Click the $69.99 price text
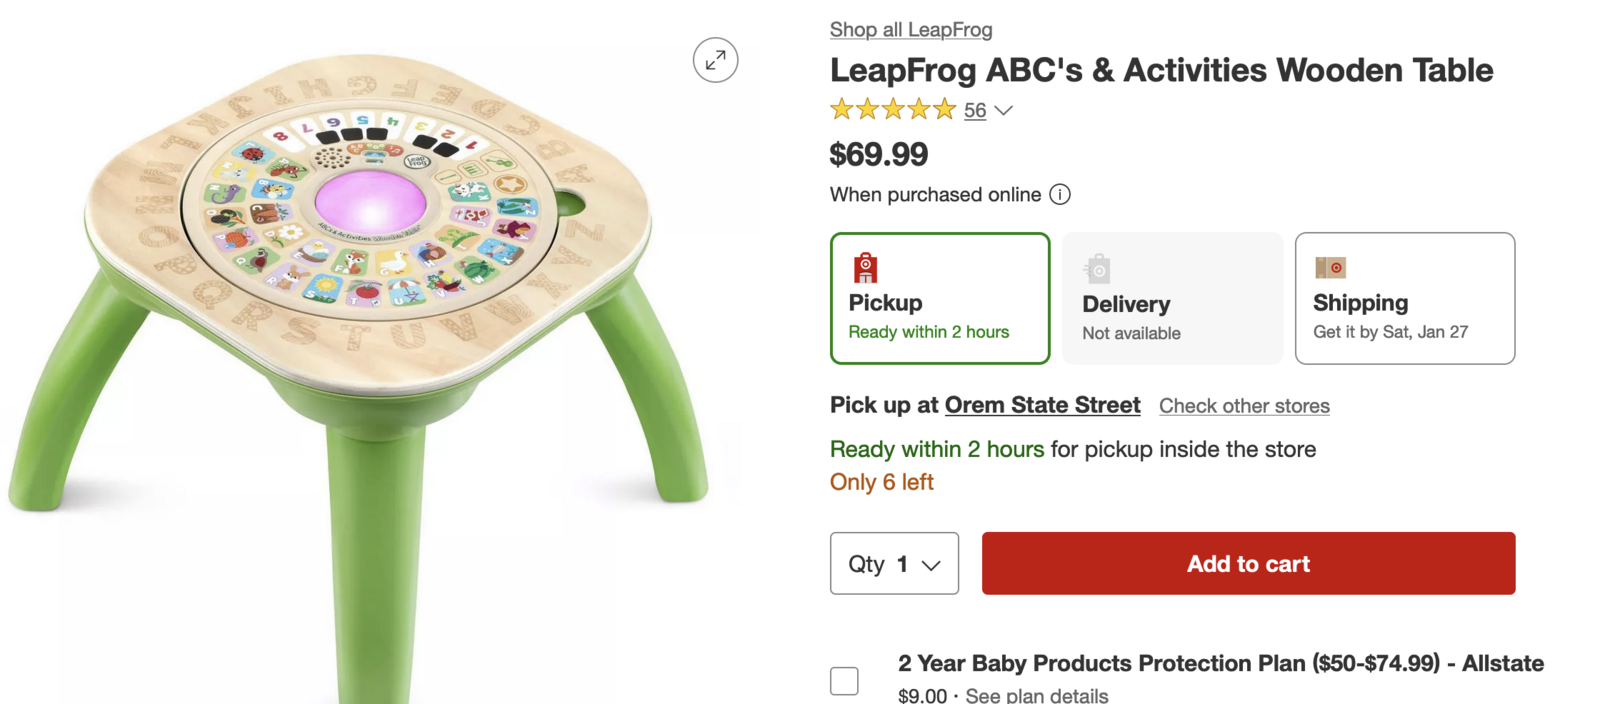 879,154
